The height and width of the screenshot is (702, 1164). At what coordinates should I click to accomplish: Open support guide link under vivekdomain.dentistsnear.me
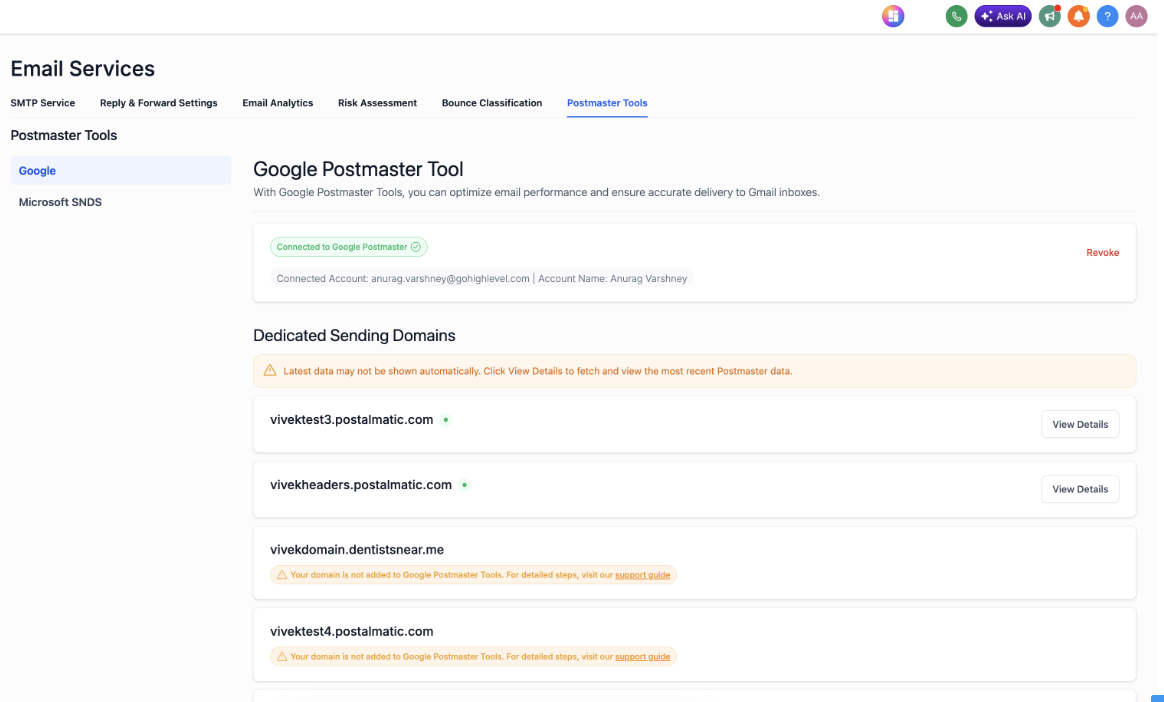point(643,575)
